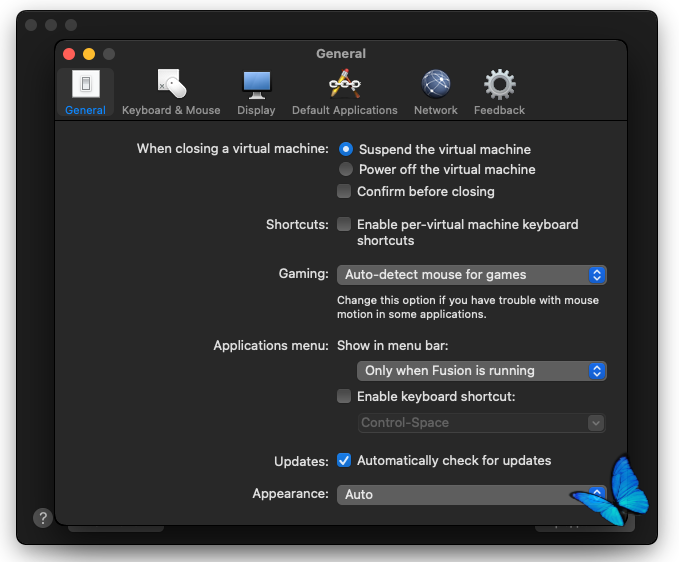Screen dimensions: 679x562
Task: Open the Only when Fusion is running dropdown
Action: coord(482,371)
